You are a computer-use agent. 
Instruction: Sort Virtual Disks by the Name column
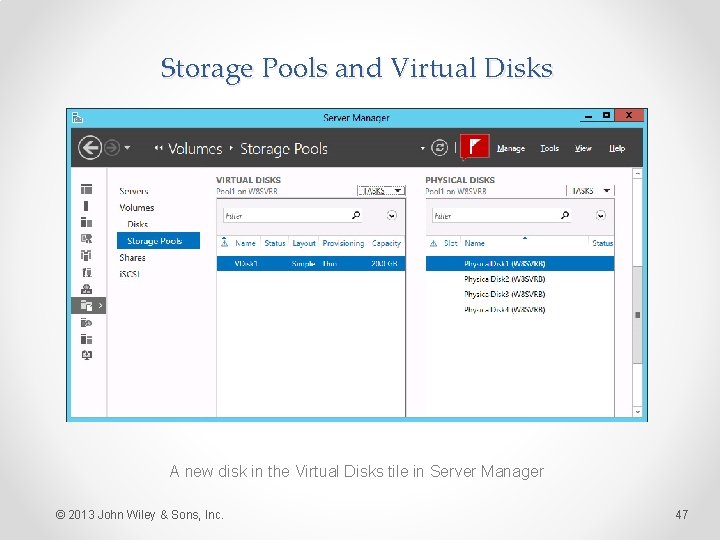coord(245,243)
